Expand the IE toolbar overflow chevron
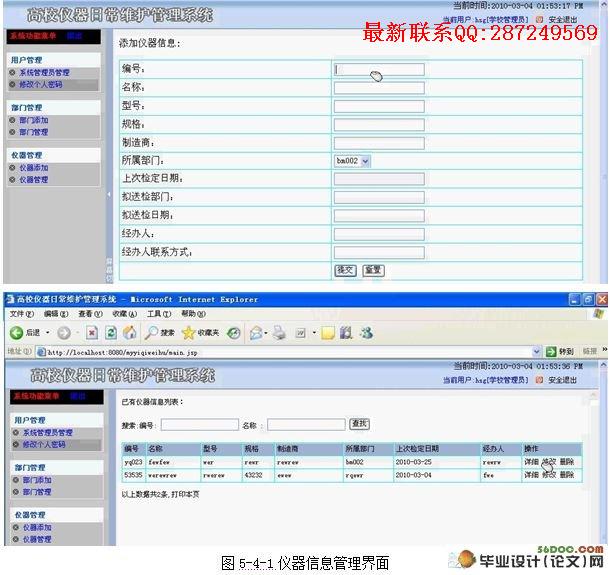The image size is (612, 575). [x=605, y=349]
